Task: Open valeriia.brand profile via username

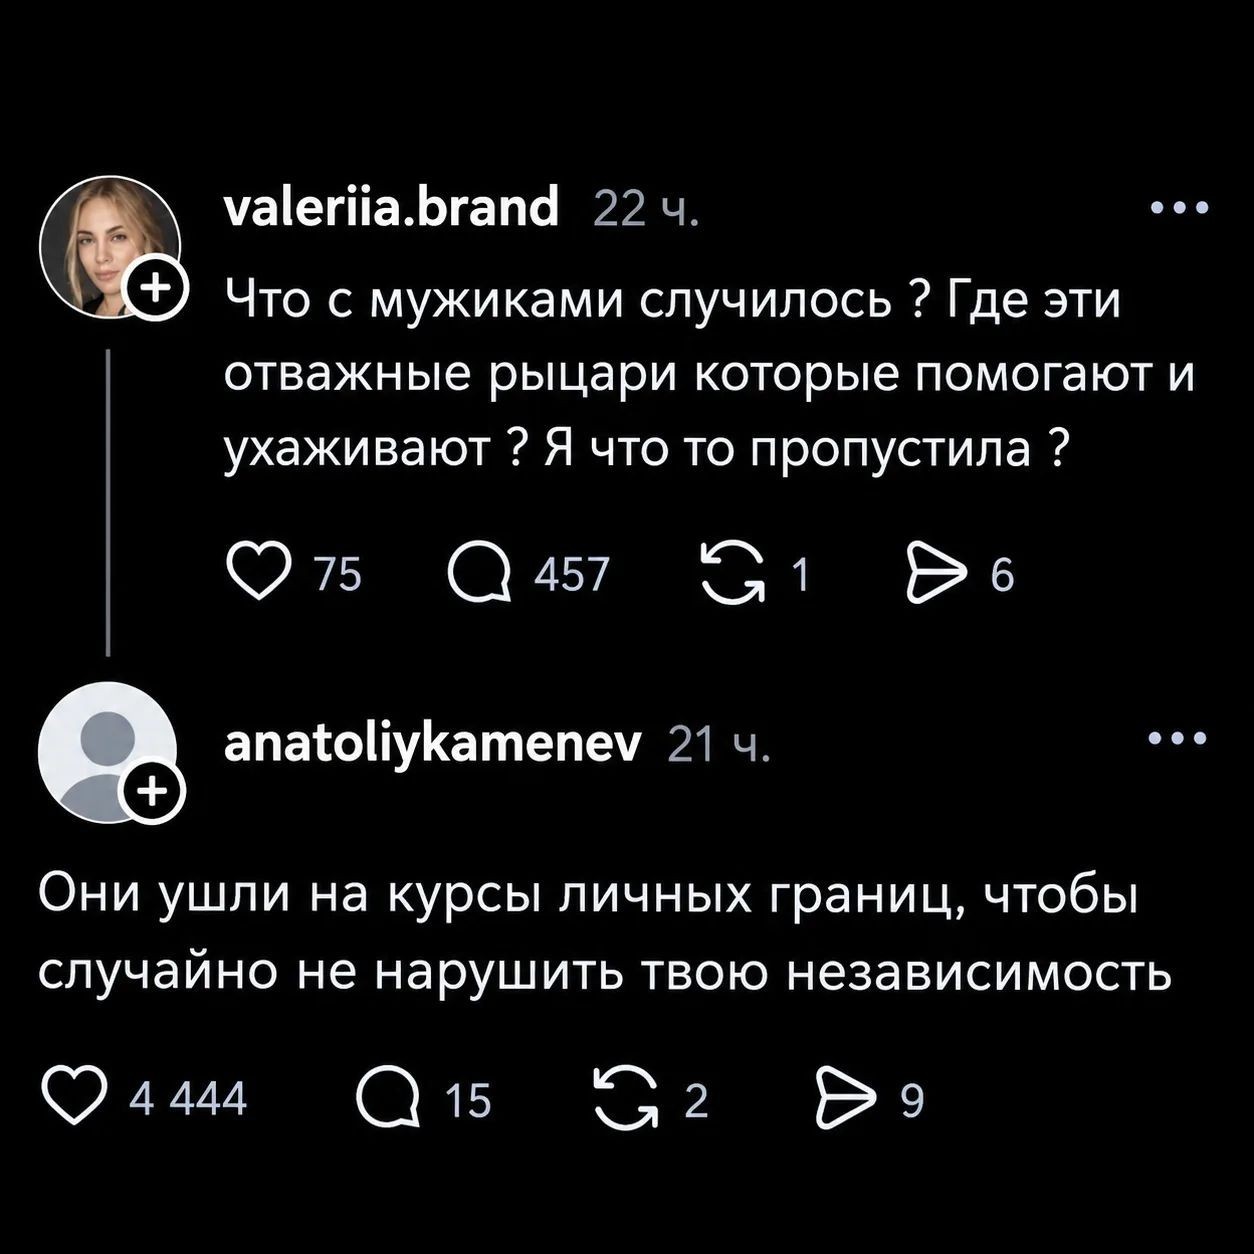Action: [391, 207]
